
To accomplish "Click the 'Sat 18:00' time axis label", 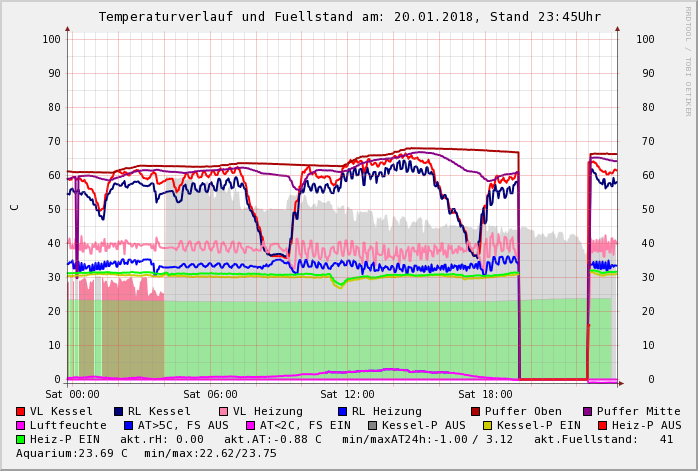I will tap(485, 395).
